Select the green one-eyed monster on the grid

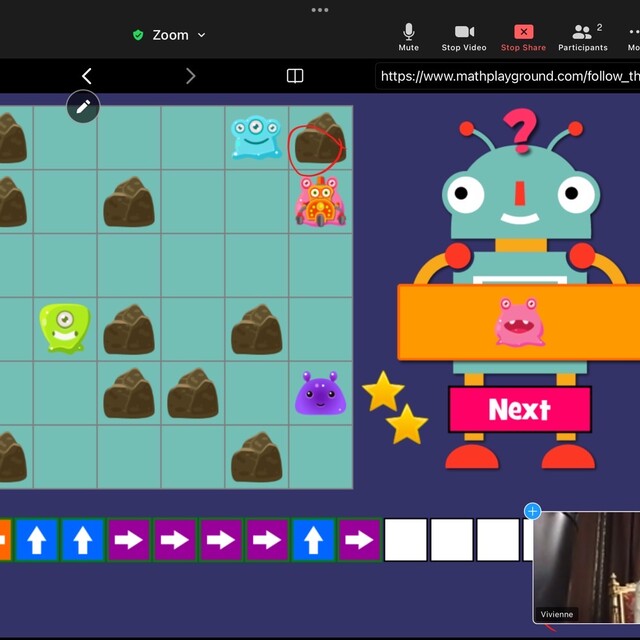click(x=64, y=328)
